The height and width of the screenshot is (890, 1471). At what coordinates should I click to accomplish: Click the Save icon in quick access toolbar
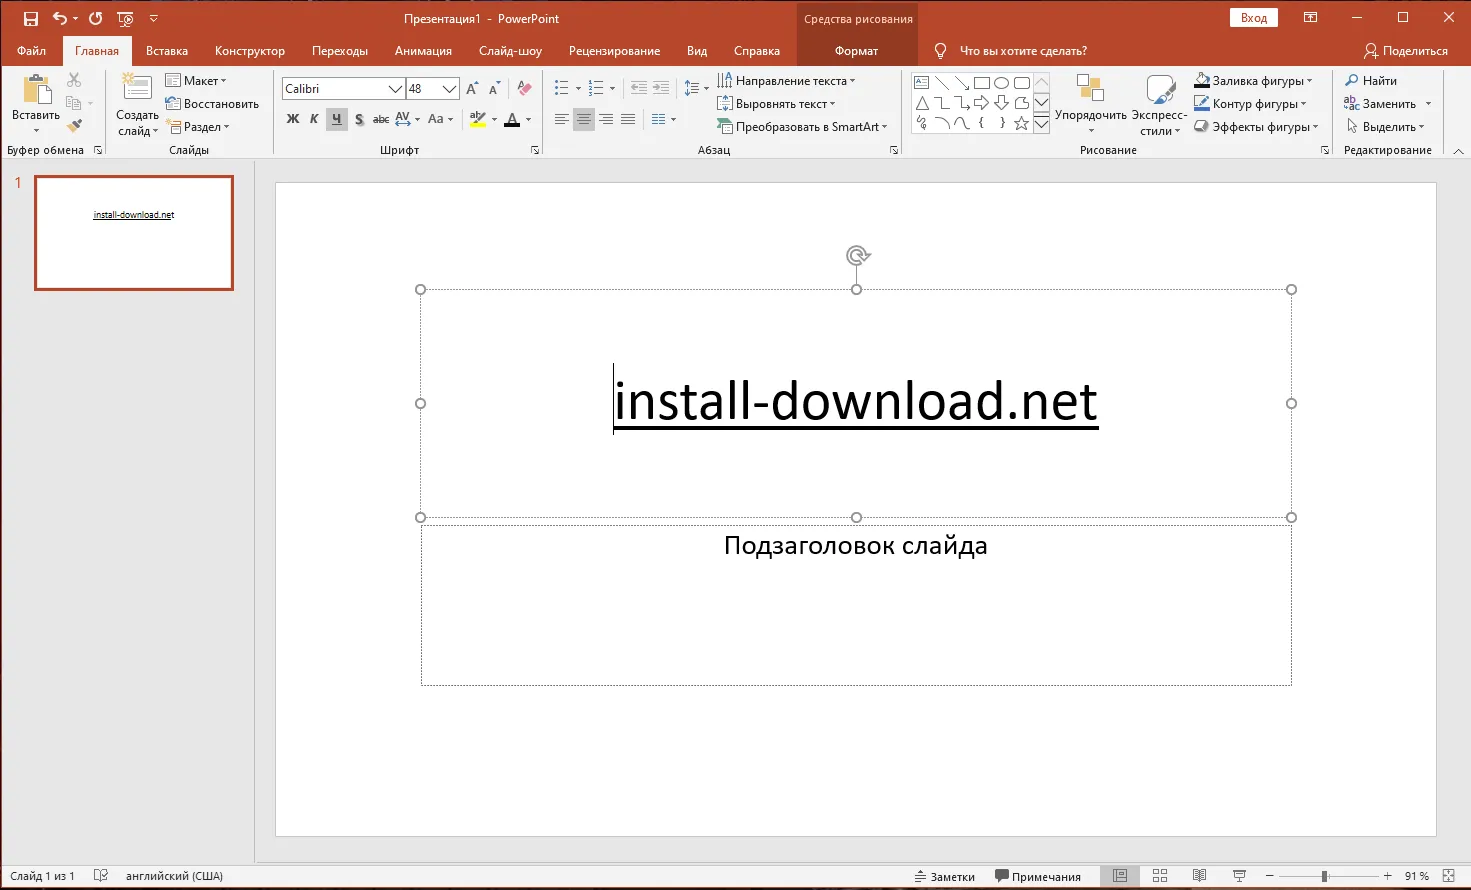point(31,19)
